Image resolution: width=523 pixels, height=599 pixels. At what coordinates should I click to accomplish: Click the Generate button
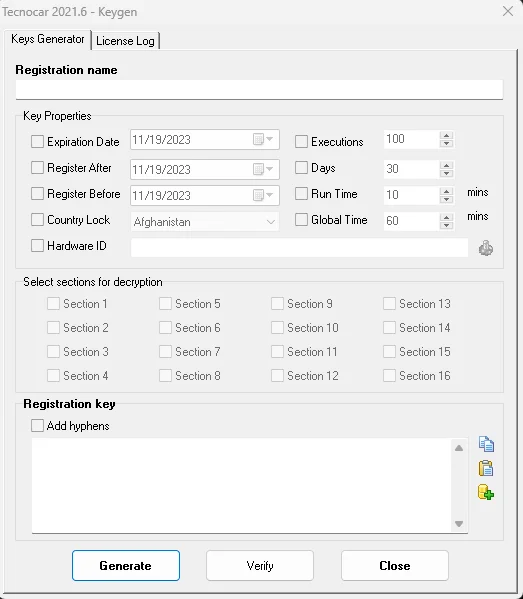(126, 565)
